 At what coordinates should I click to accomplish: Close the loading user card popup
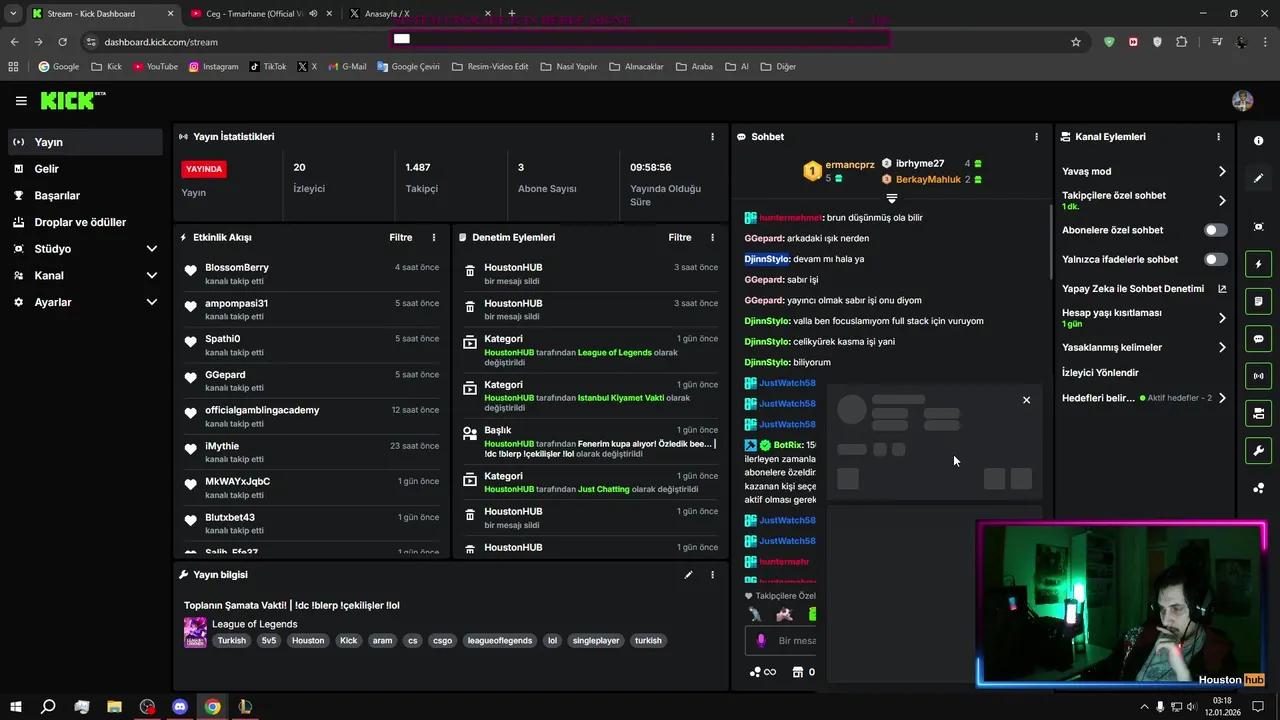coord(1026,400)
